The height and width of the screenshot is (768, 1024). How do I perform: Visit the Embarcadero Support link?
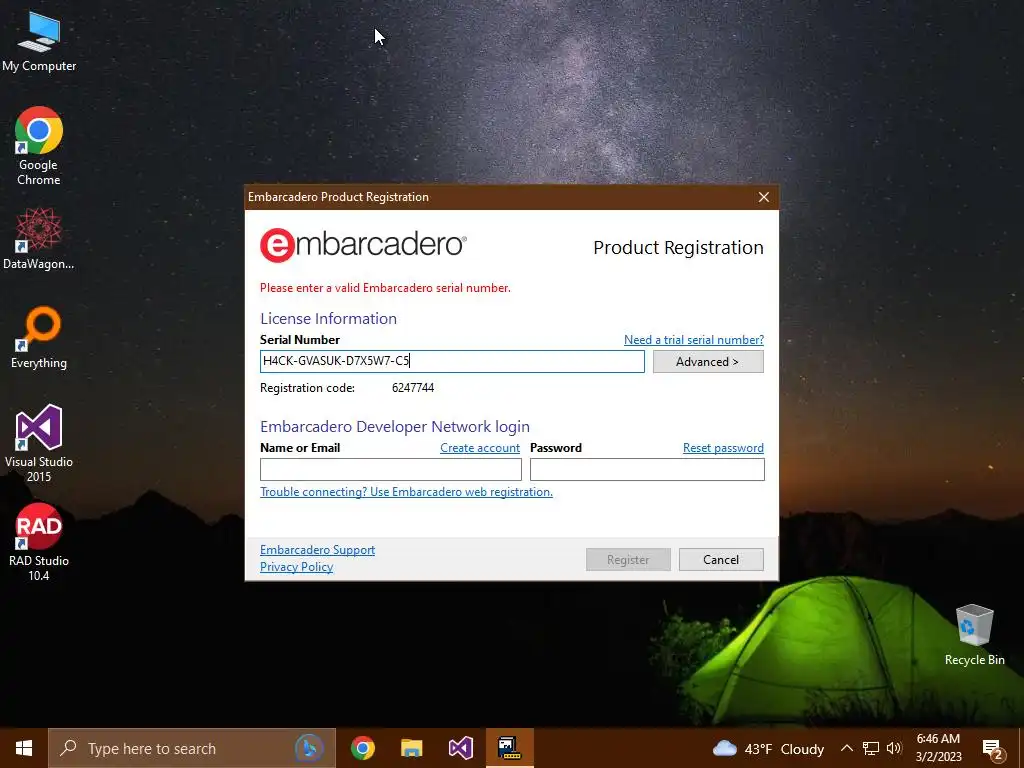click(x=317, y=550)
